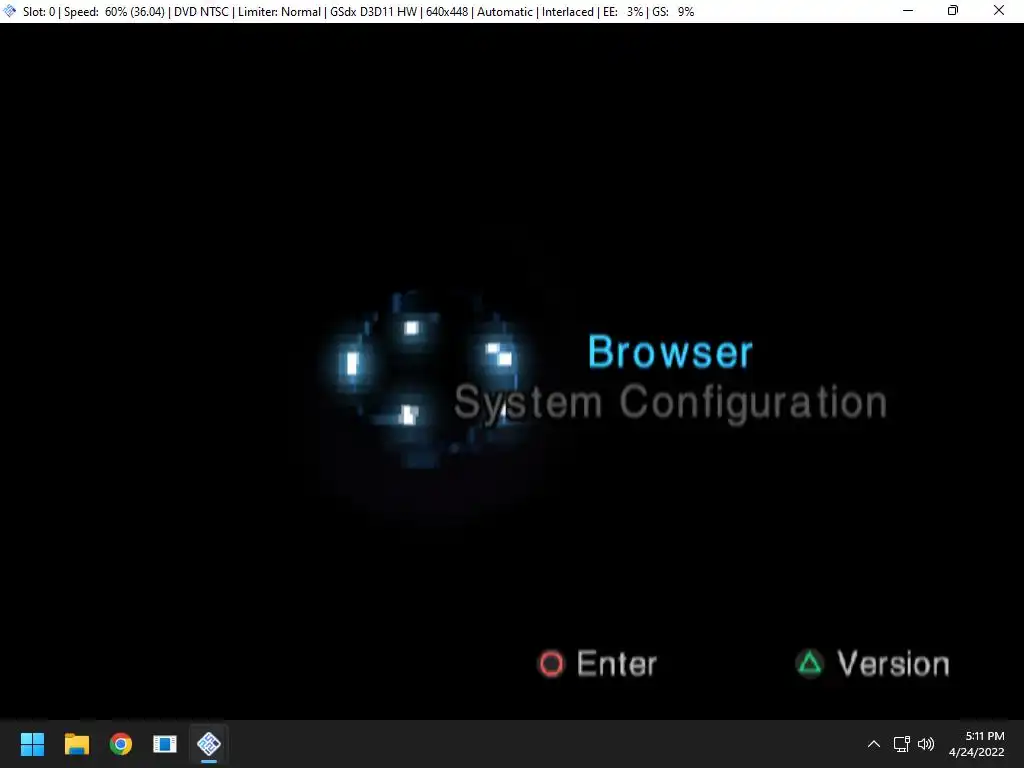Click the red circle Enter icon
Image resolution: width=1024 pixels, height=768 pixels.
point(551,664)
